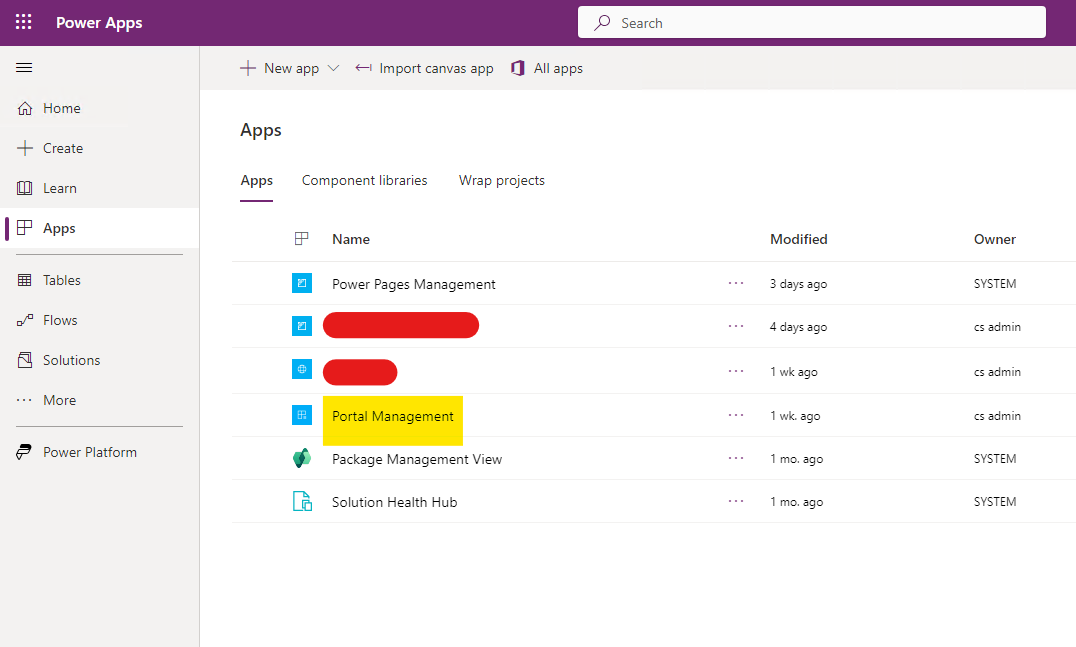This screenshot has height=647, width=1076.
Task: Open Solution Health Hub app link
Action: pos(395,502)
